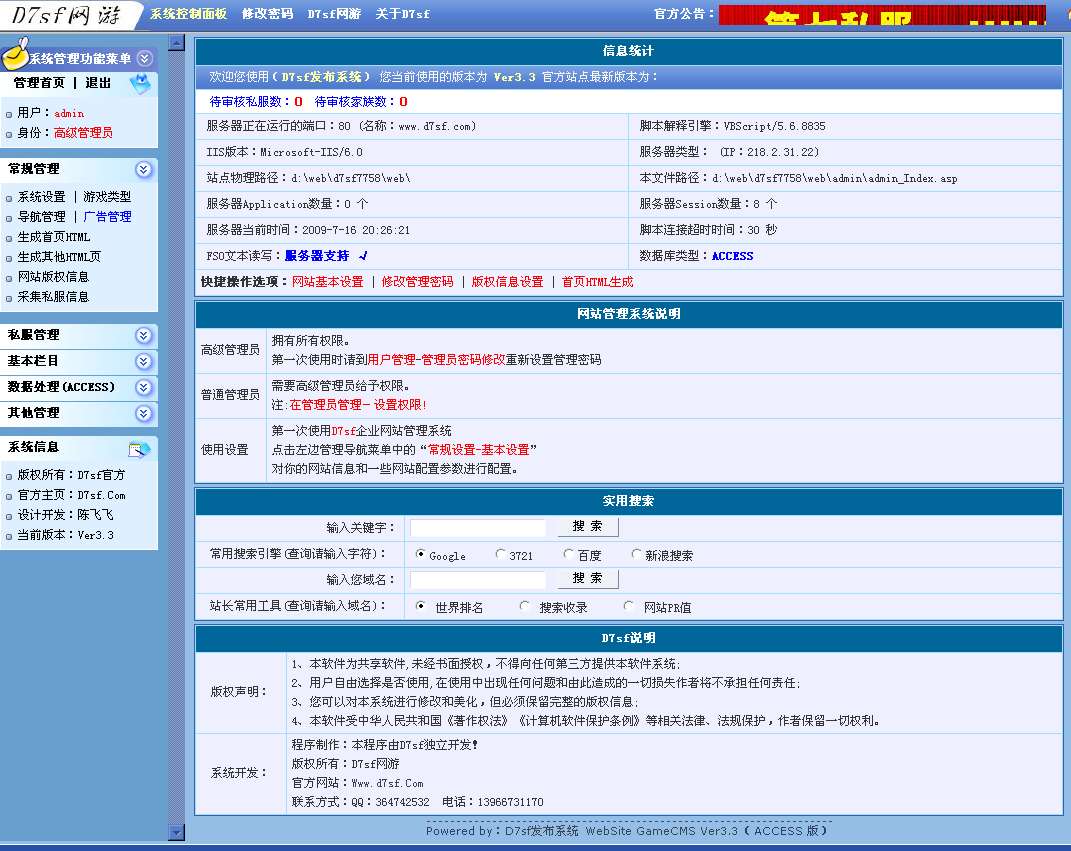Collapse the 系统管理功能菜单 panel chevron
This screenshot has height=851, width=1071.
[x=145, y=59]
